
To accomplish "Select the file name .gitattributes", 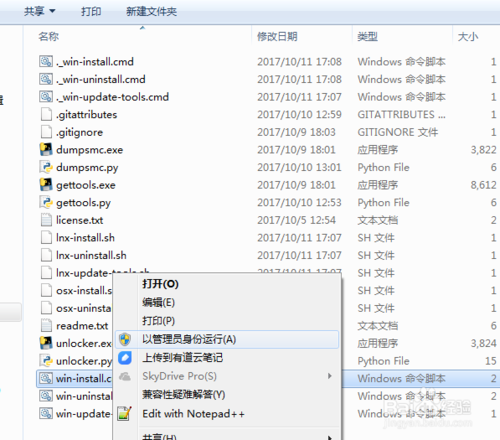I will pyautogui.click(x=86, y=115).
